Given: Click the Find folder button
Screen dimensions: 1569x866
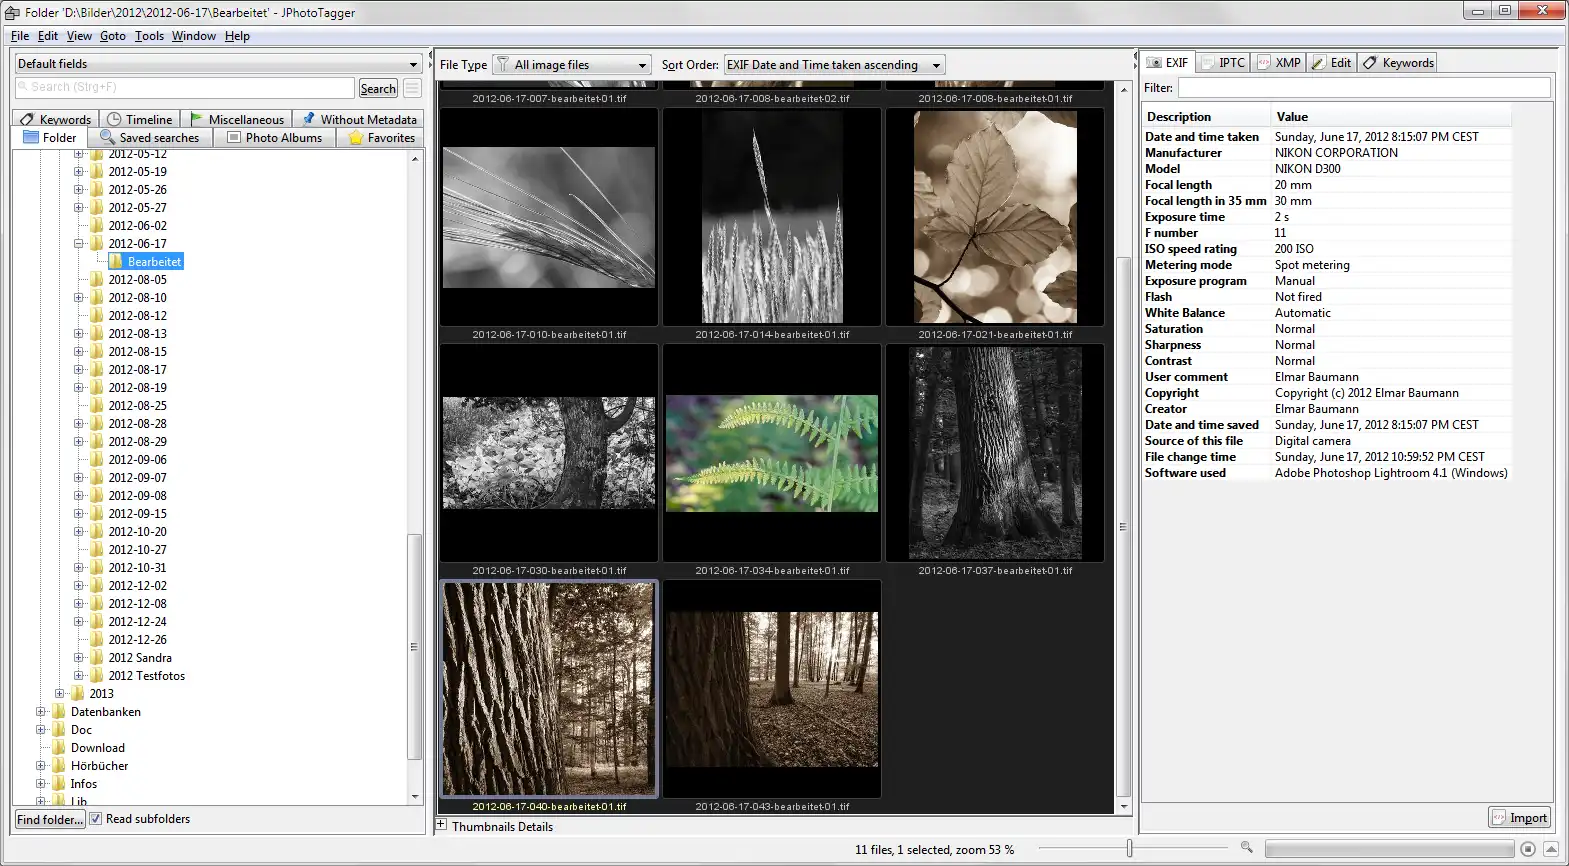Looking at the screenshot, I should click(50, 819).
